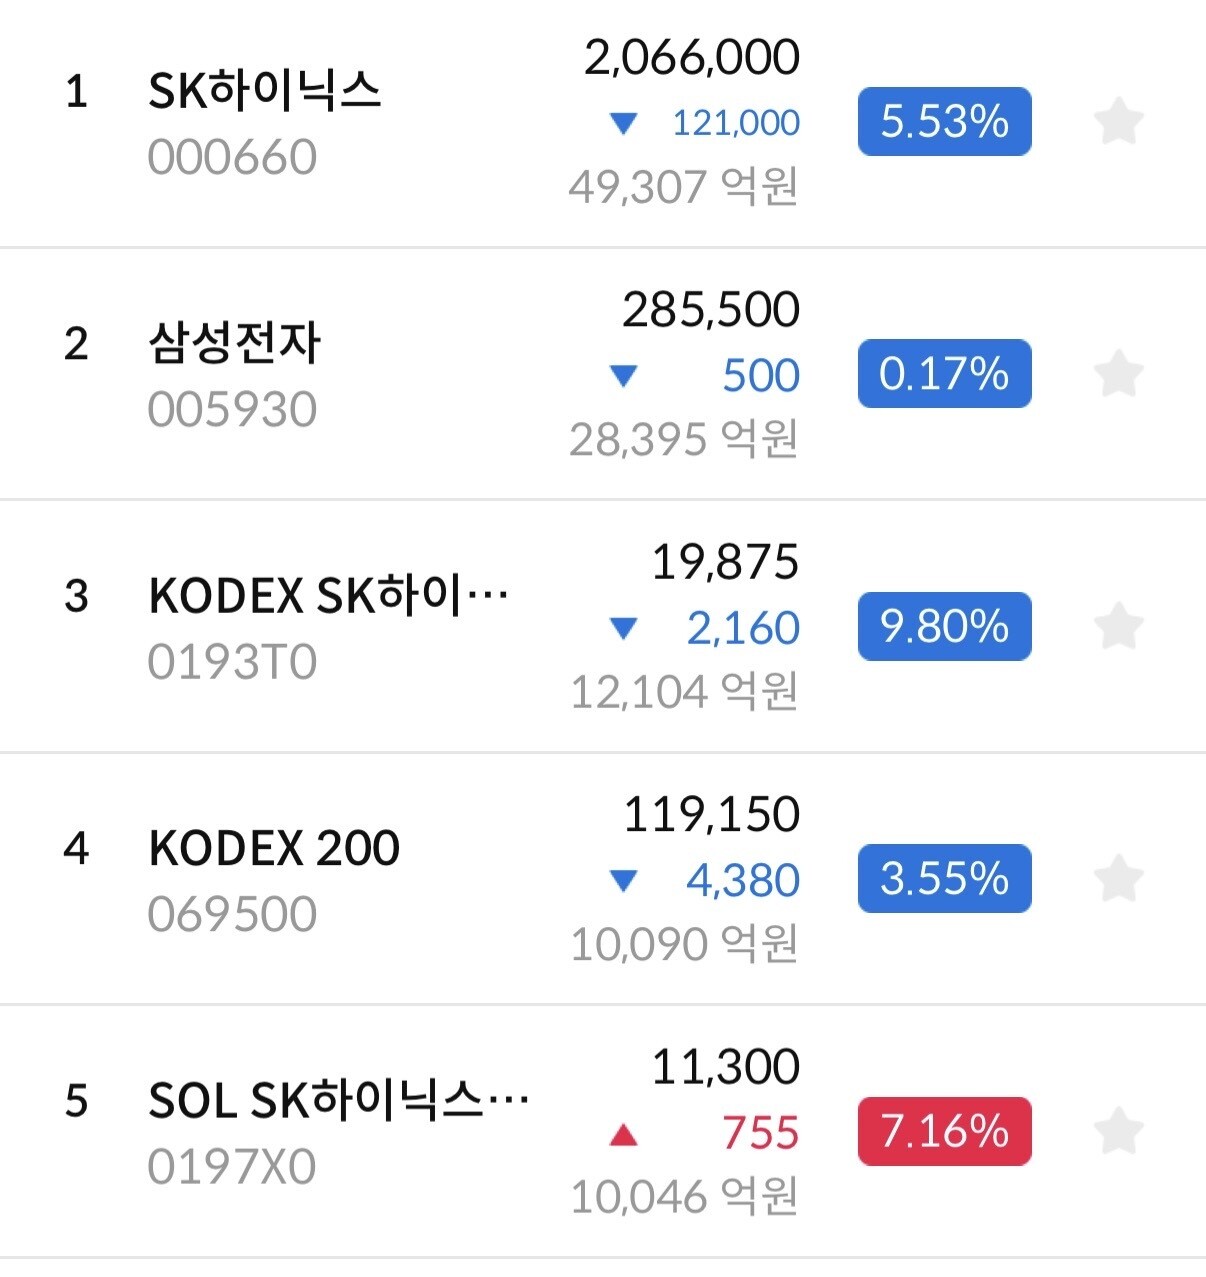
Task: Select the 12,104 억원 trading value
Action: pyautogui.click(x=684, y=692)
